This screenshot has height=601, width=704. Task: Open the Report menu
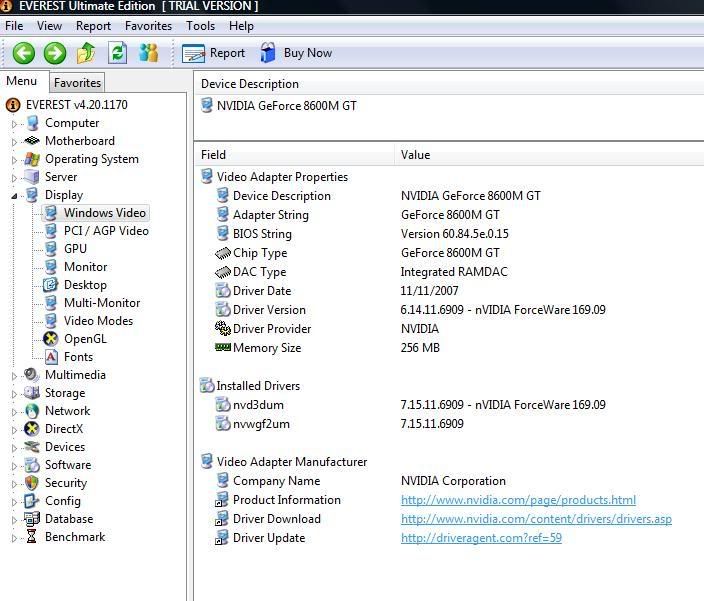tap(93, 26)
